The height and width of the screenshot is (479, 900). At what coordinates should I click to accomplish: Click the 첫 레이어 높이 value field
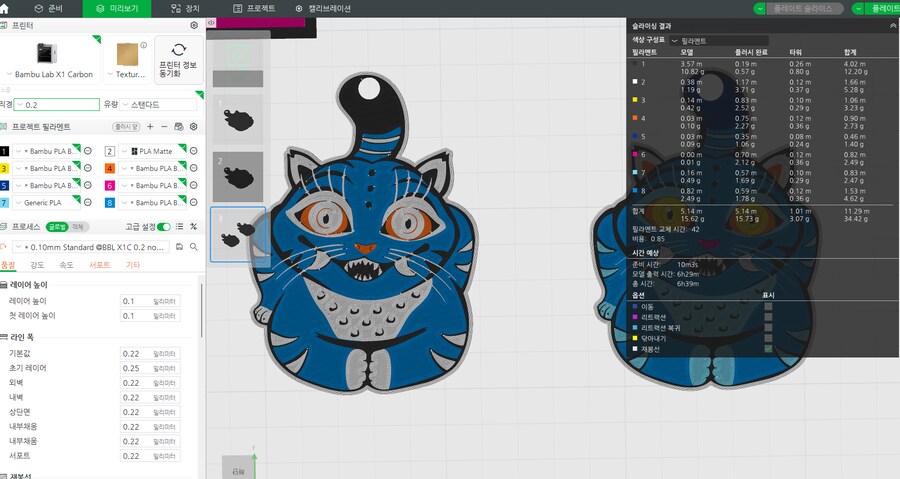coord(150,316)
